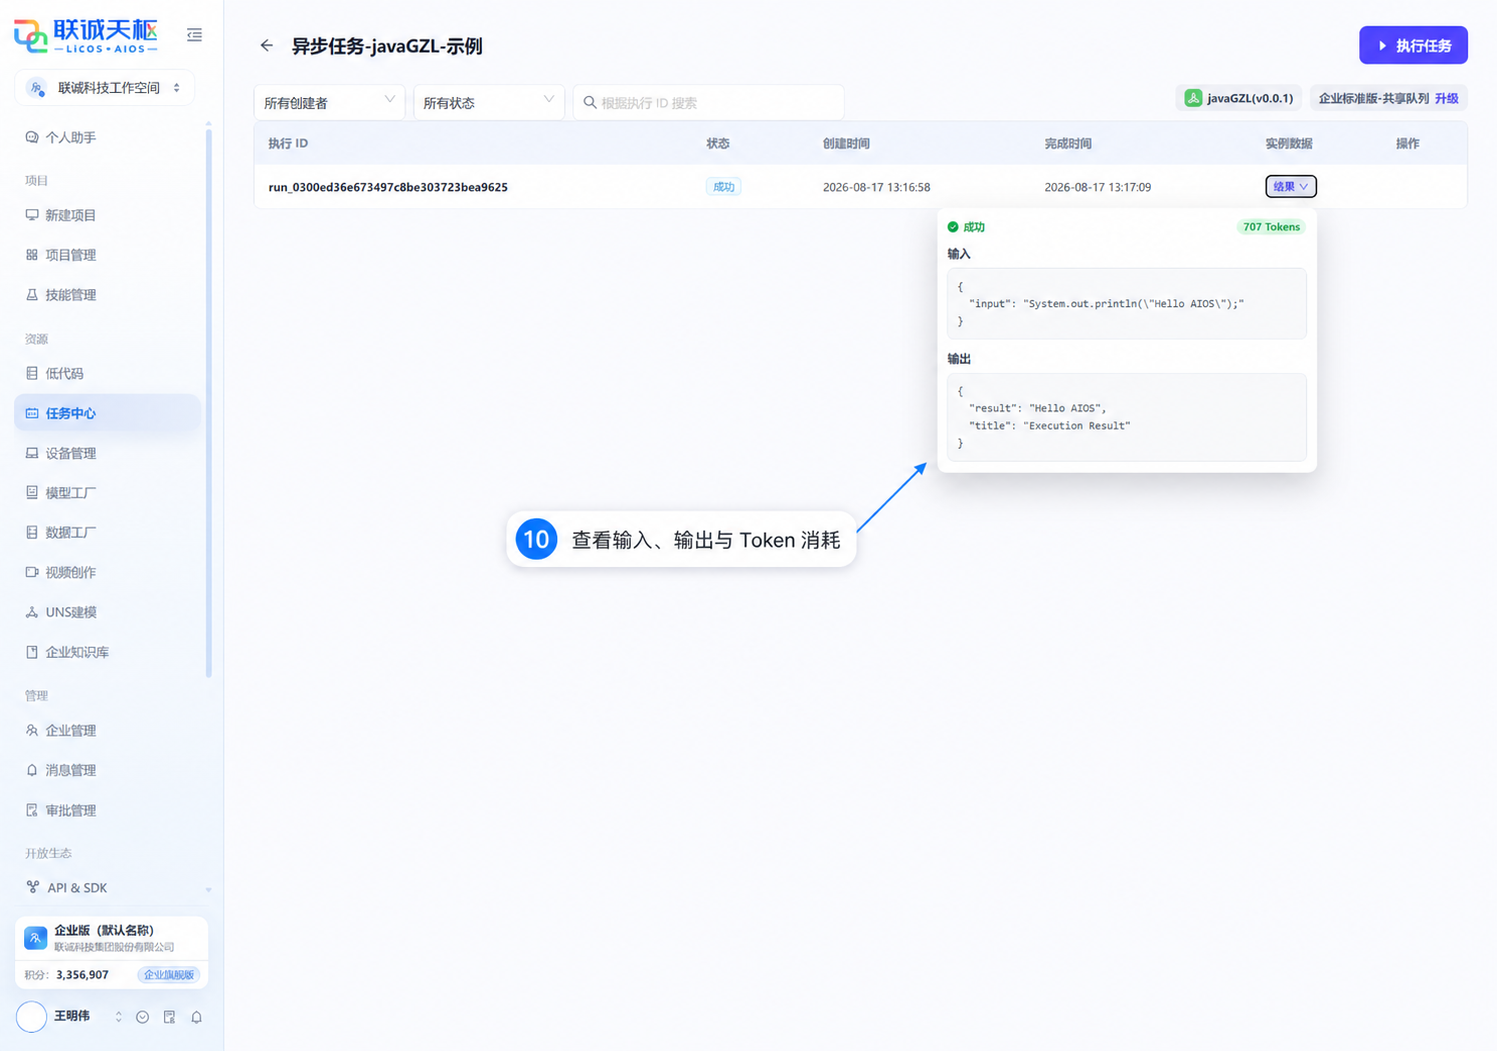The width and height of the screenshot is (1497, 1051).
Task: Click the 企业旗舰版 badge
Action: [169, 975]
